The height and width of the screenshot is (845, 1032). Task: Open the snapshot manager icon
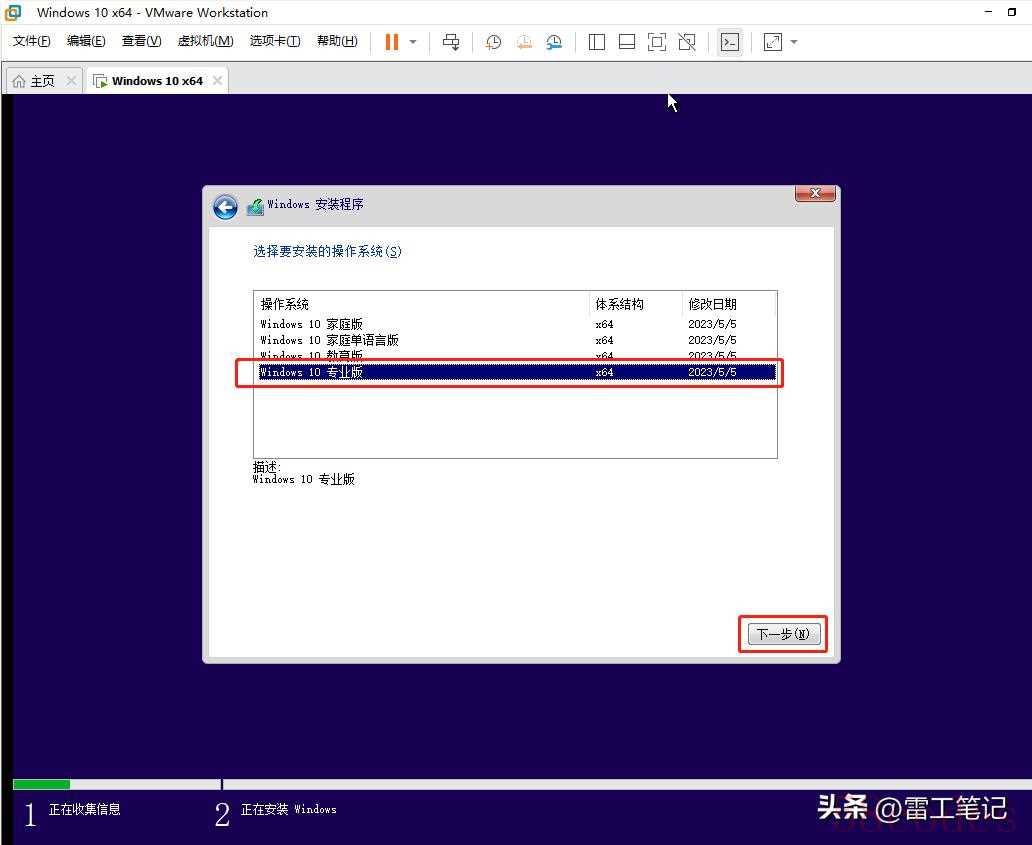coord(554,42)
